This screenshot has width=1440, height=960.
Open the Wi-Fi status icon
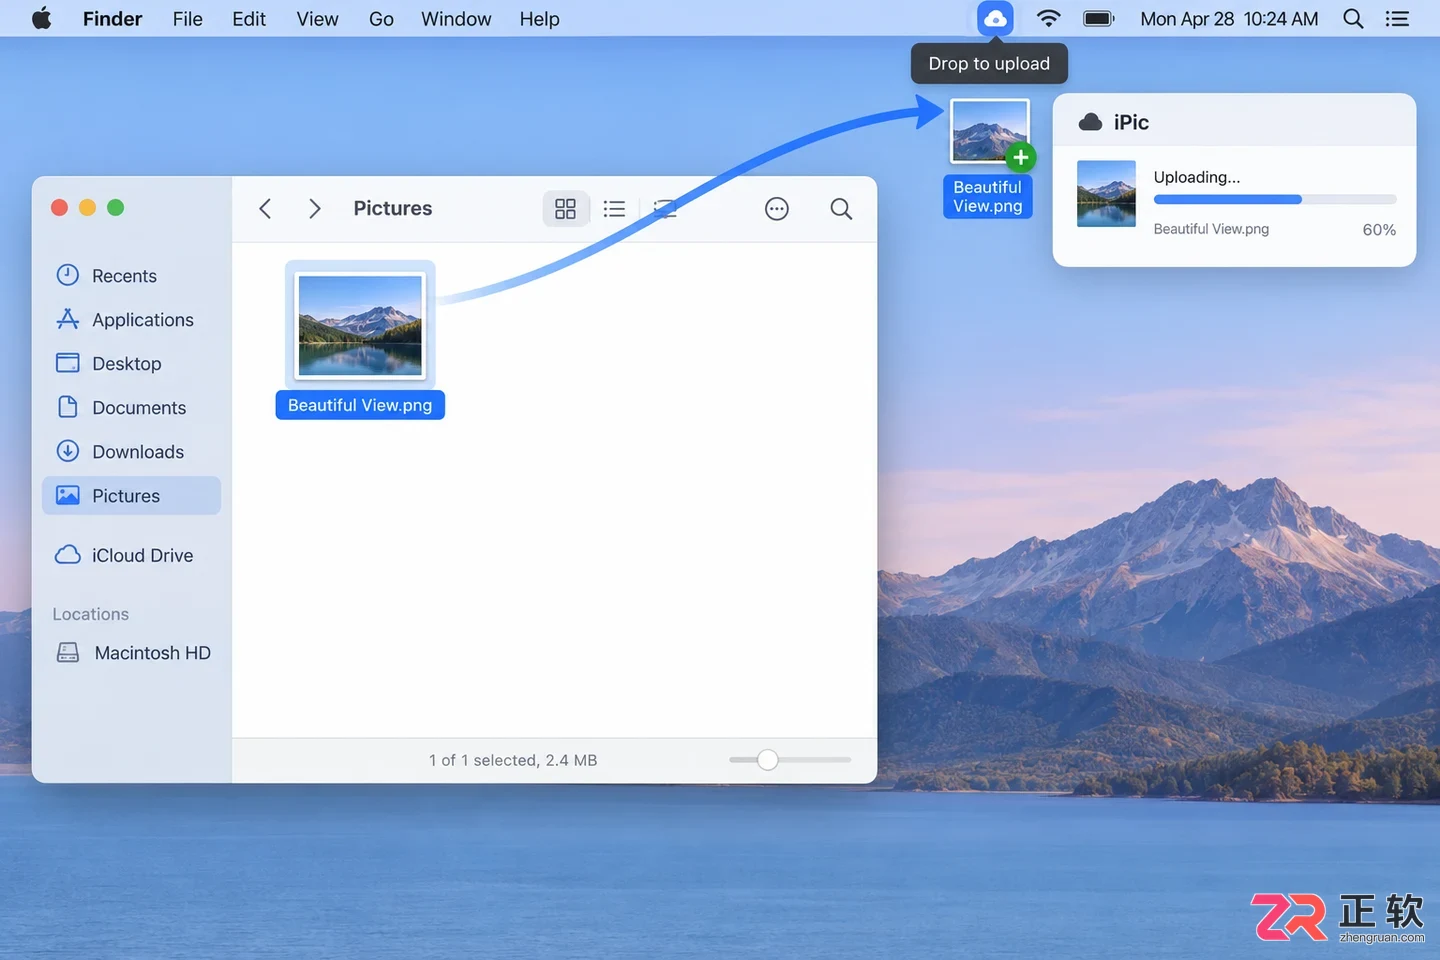click(x=1048, y=18)
